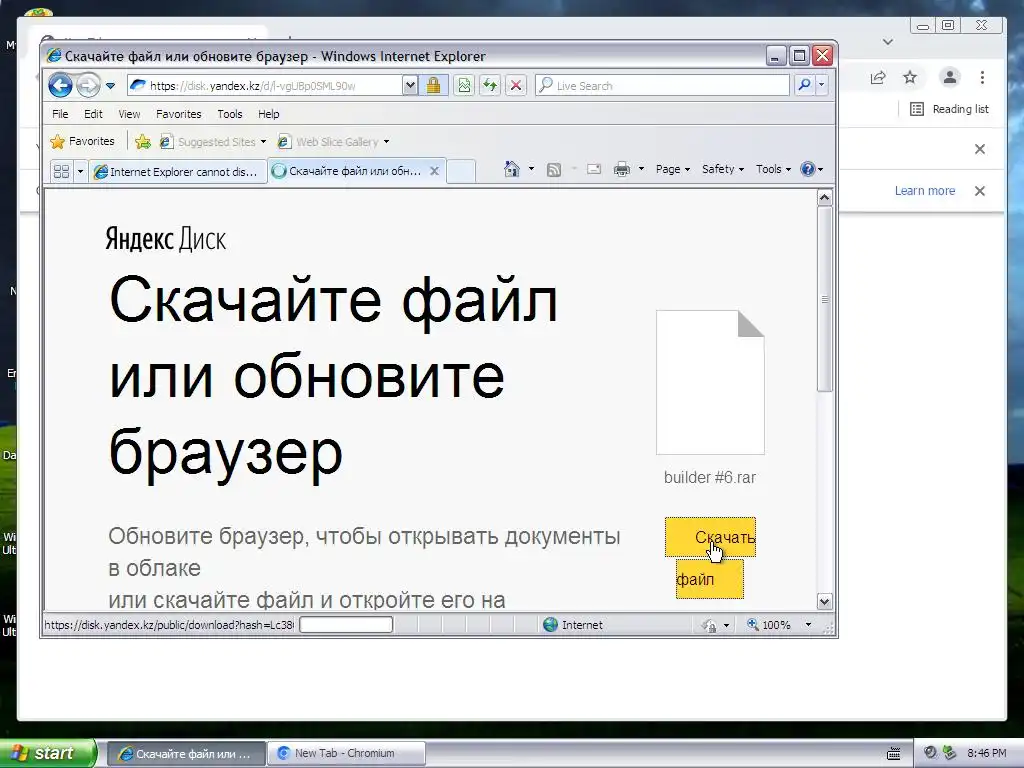Screen dimensions: 1024x768
Task: Click the Chromium profile avatar icon
Action: [x=950, y=78]
